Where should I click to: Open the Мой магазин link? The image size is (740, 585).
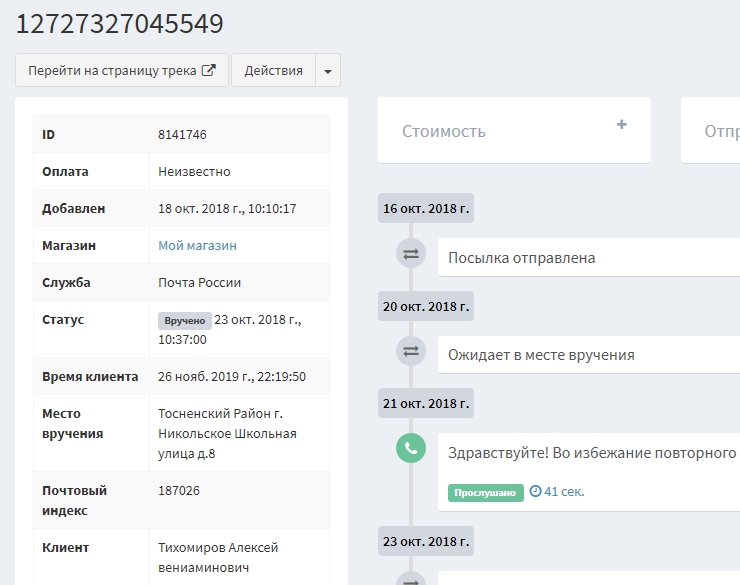(197, 245)
